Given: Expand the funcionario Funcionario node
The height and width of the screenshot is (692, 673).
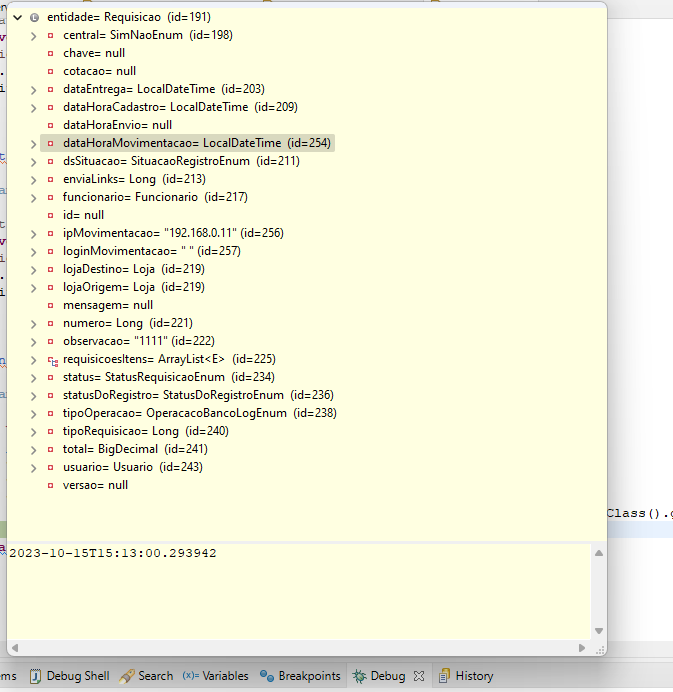Looking at the screenshot, I should pos(34,198).
